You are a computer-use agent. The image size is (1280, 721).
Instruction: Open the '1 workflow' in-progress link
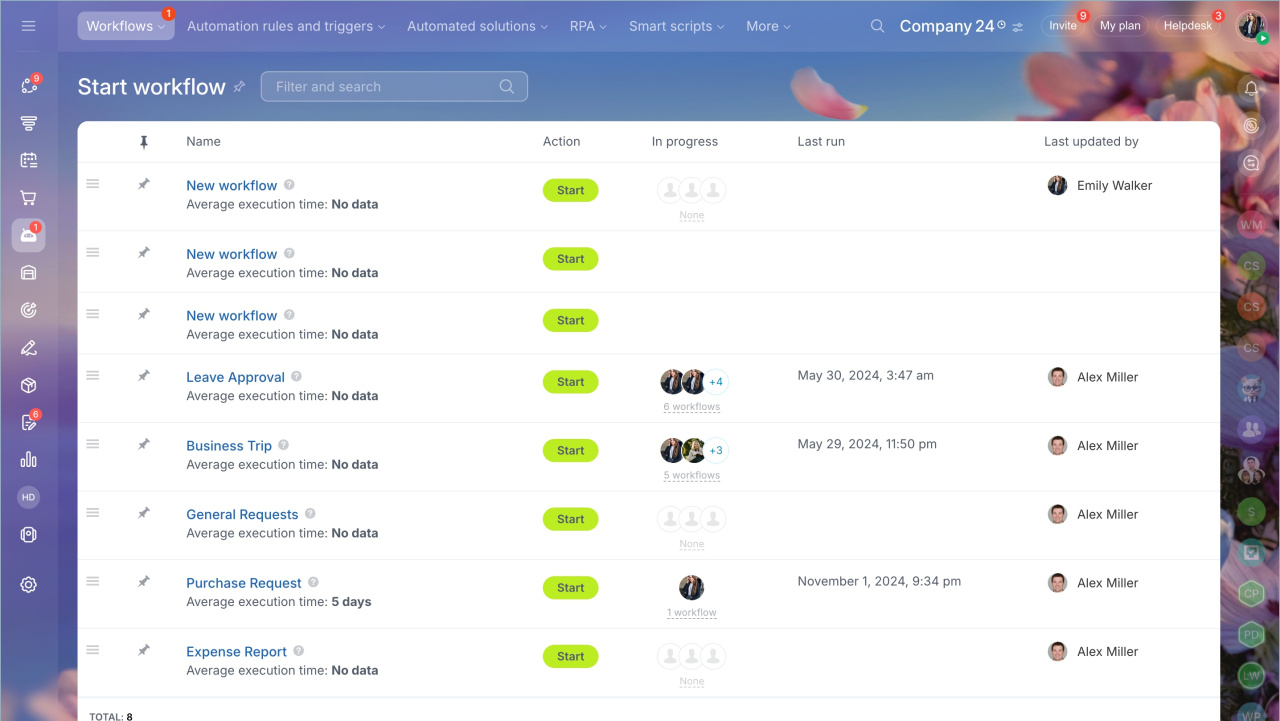[x=692, y=613]
